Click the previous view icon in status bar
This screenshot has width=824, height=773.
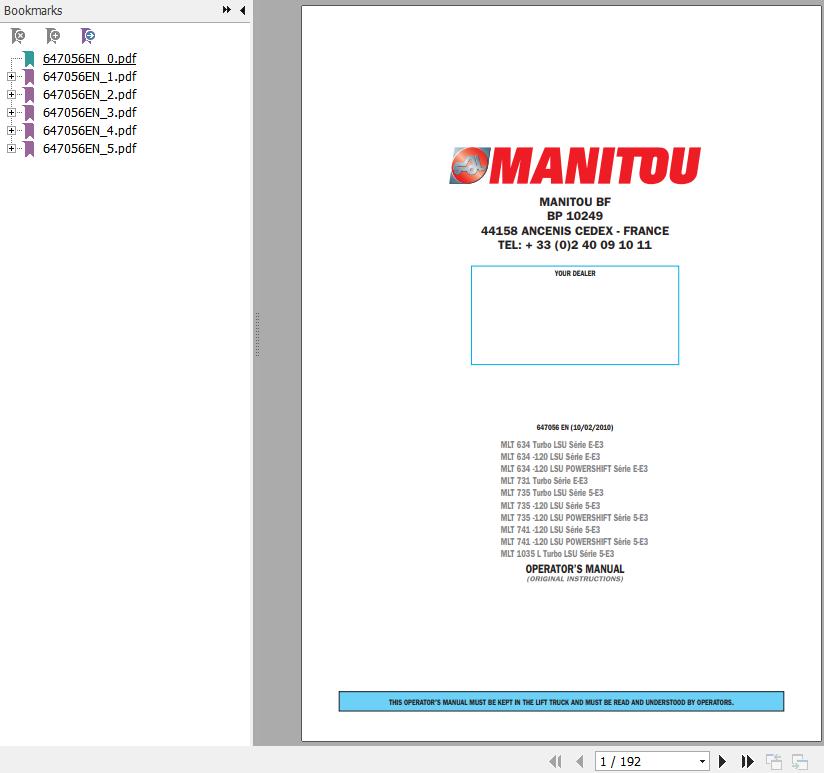pos(774,761)
